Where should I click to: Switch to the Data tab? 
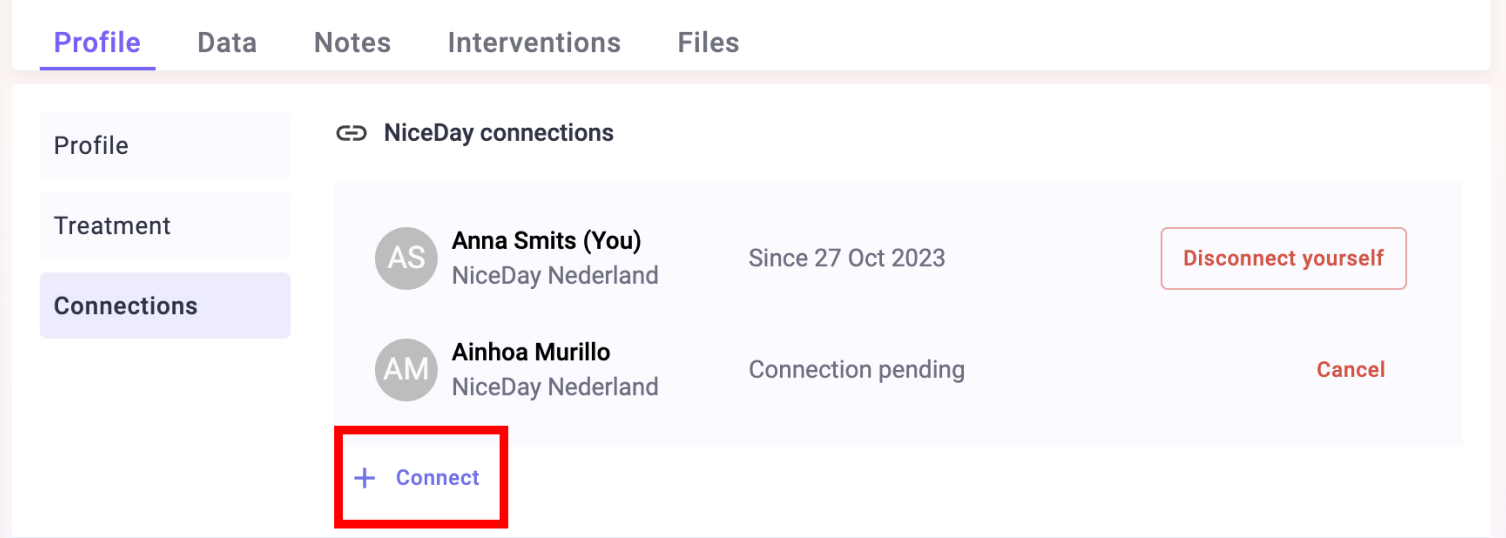227,42
